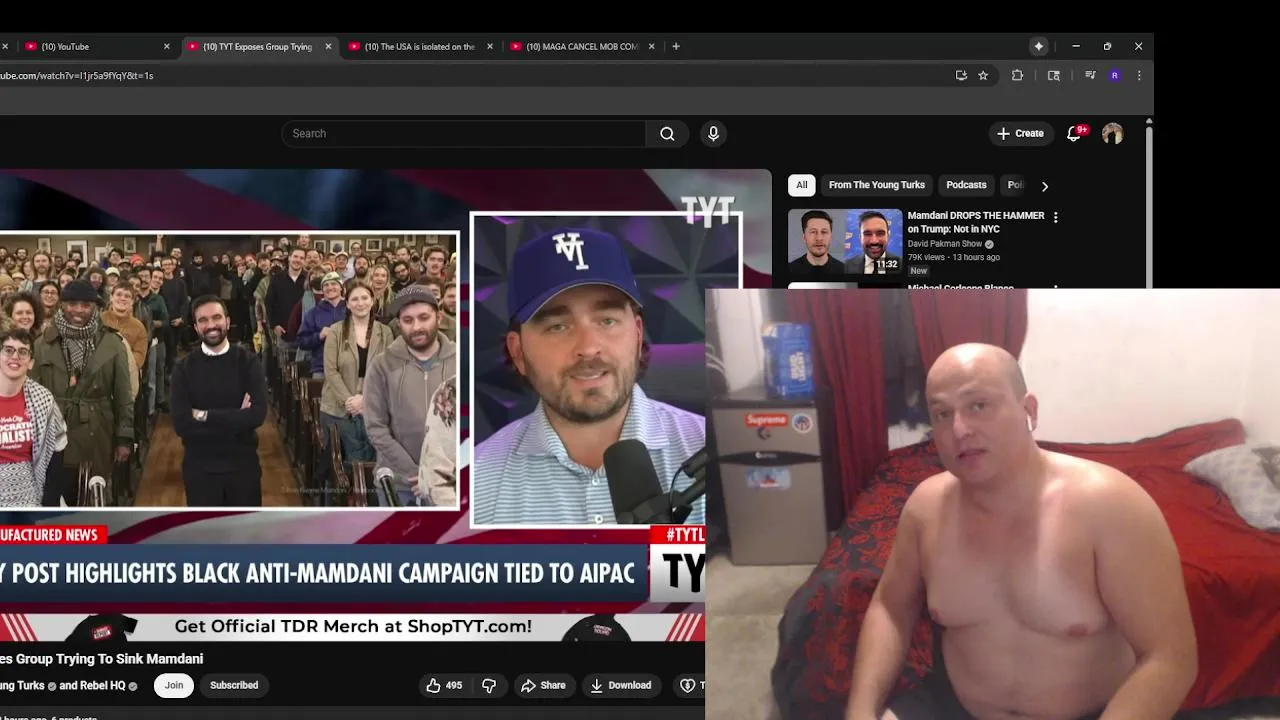1280x720 pixels.
Task: Open the tab search side panel icon
Action: pyautogui.click(x=1053, y=75)
